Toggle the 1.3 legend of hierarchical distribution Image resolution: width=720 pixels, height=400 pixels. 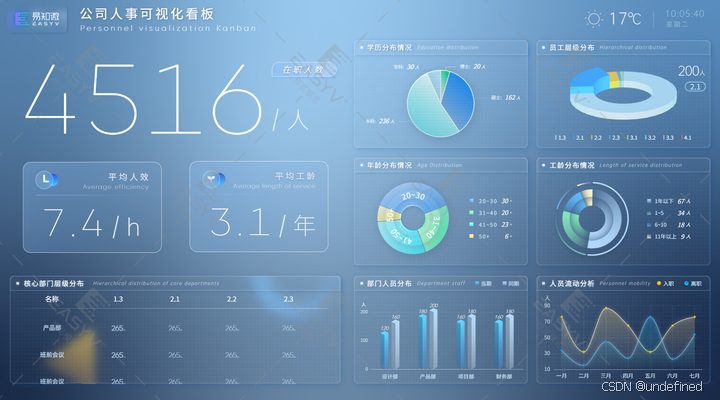(560, 137)
